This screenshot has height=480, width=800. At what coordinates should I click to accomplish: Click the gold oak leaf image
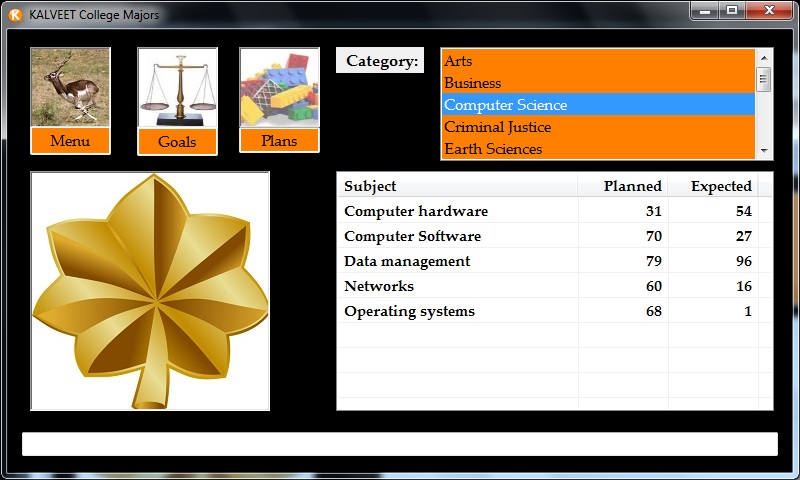click(150, 291)
